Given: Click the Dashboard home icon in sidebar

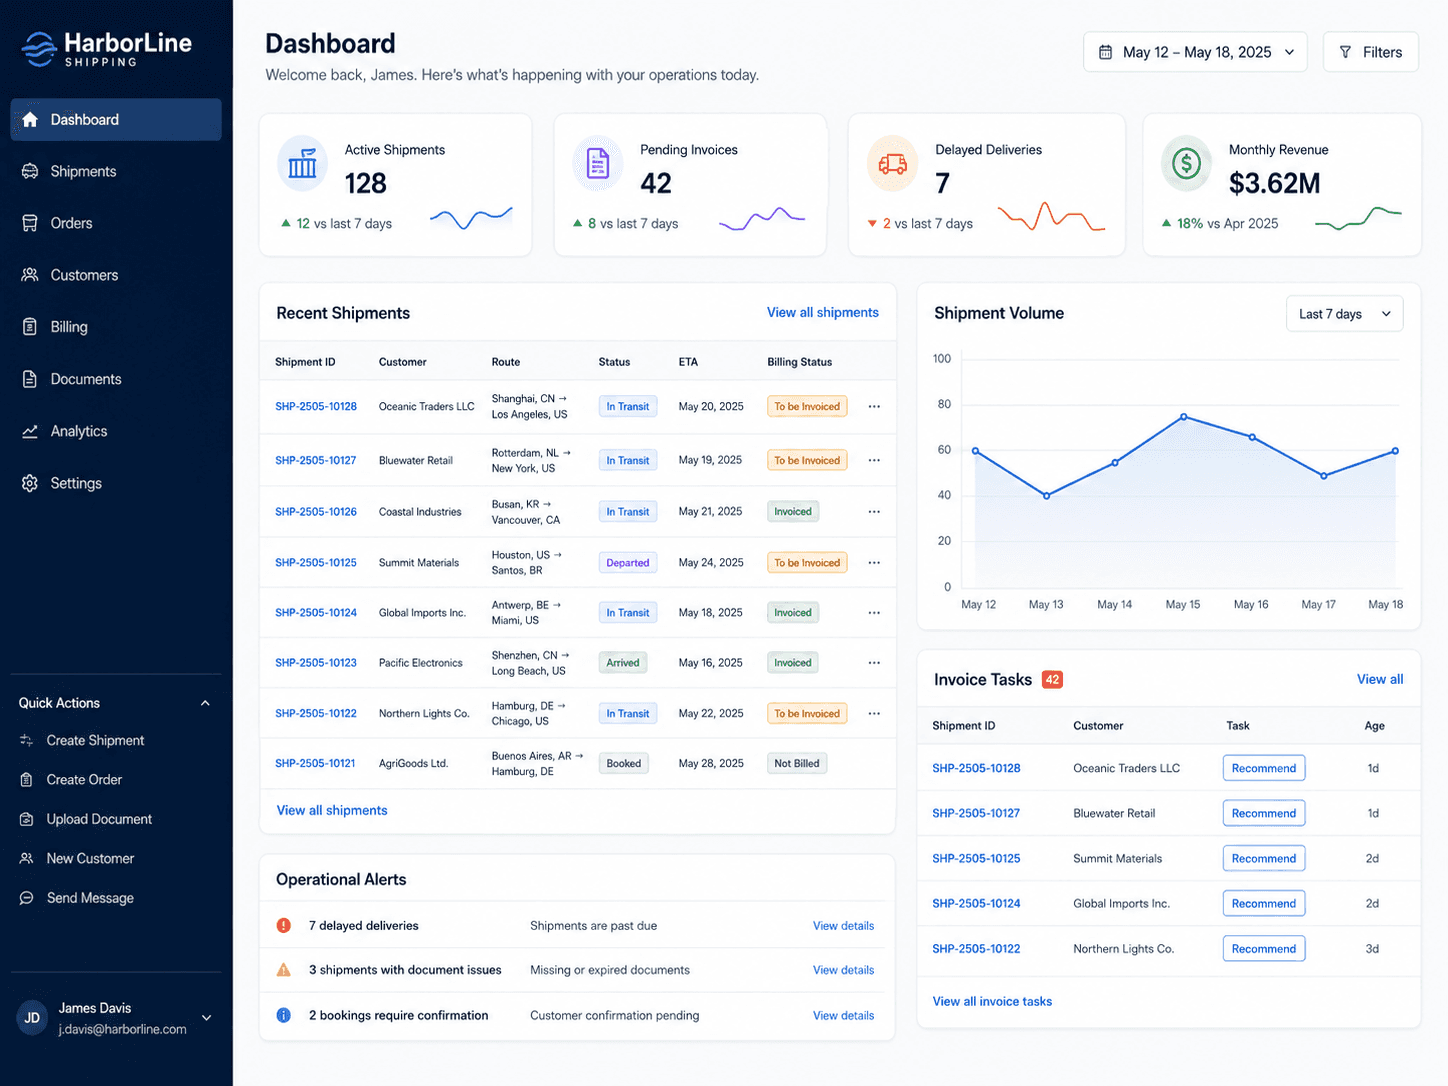Looking at the screenshot, I should (30, 120).
